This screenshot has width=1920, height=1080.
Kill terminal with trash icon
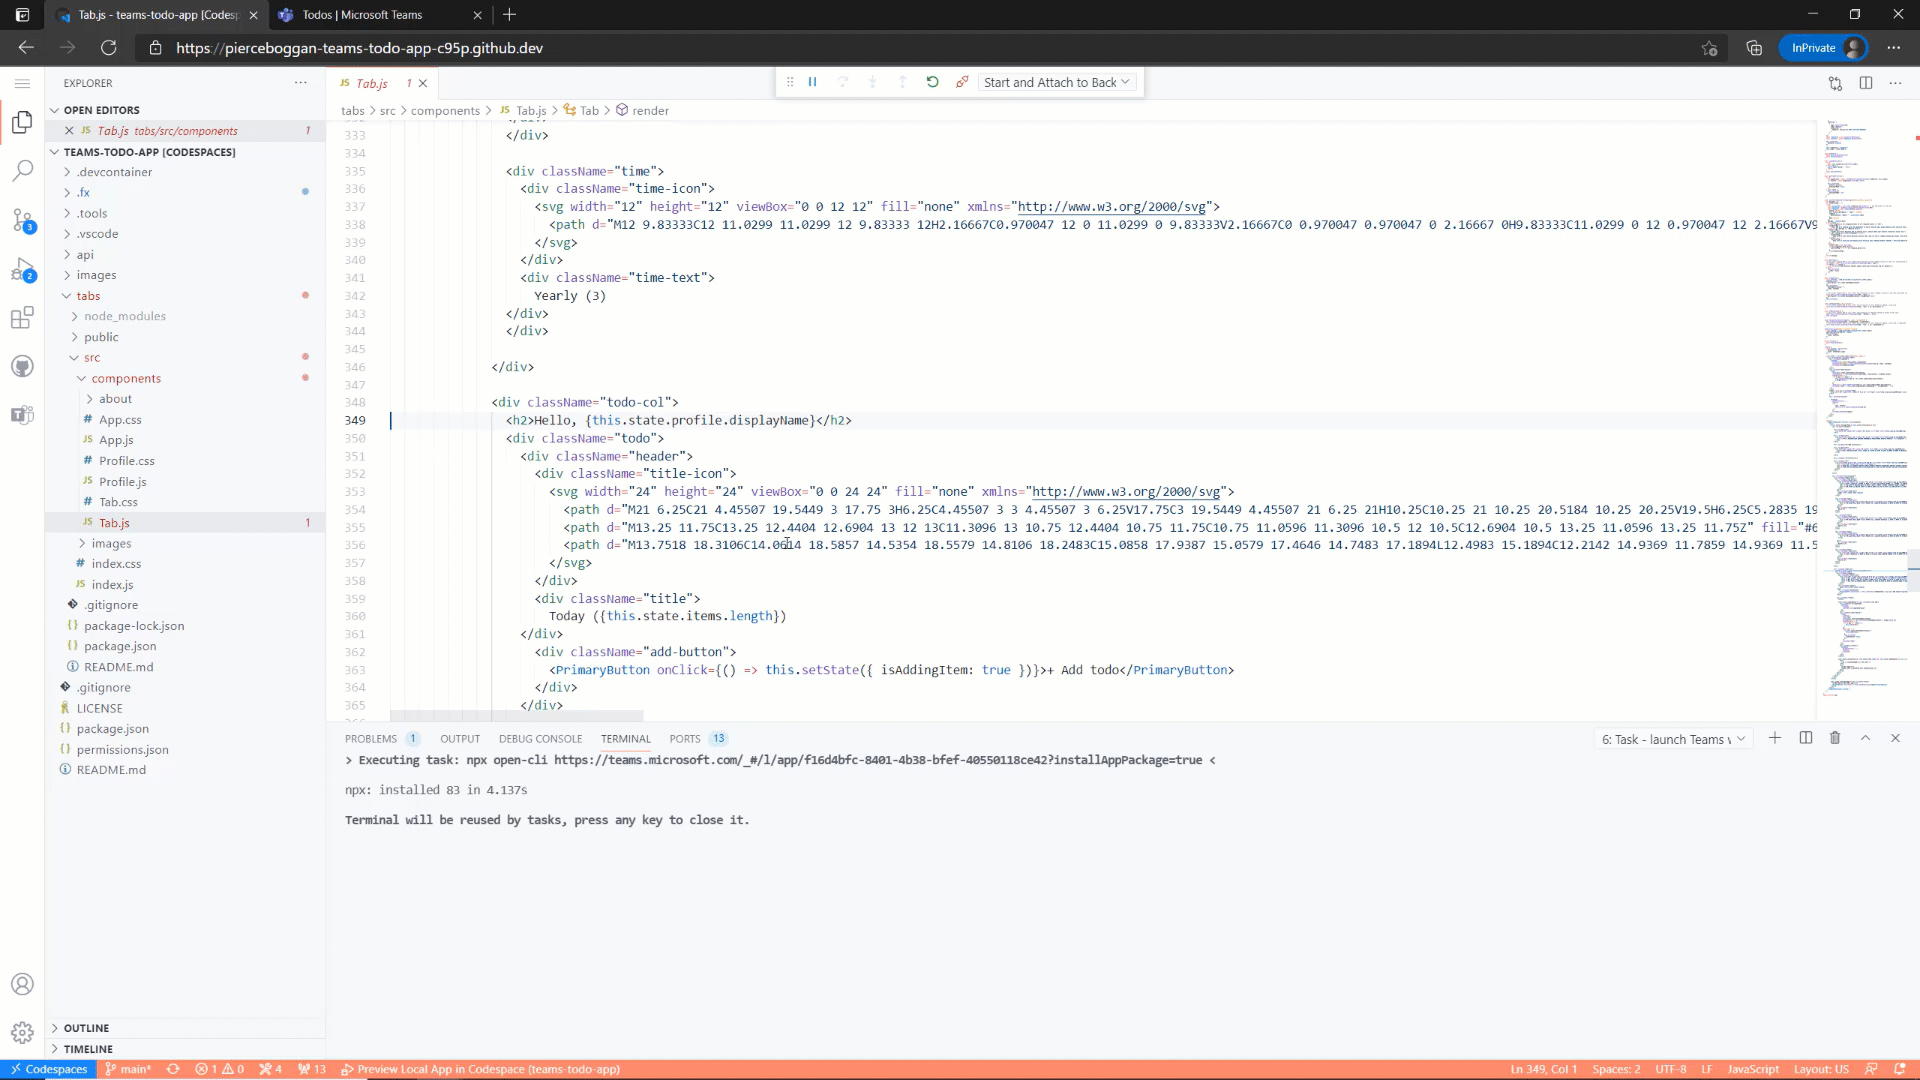(1835, 738)
